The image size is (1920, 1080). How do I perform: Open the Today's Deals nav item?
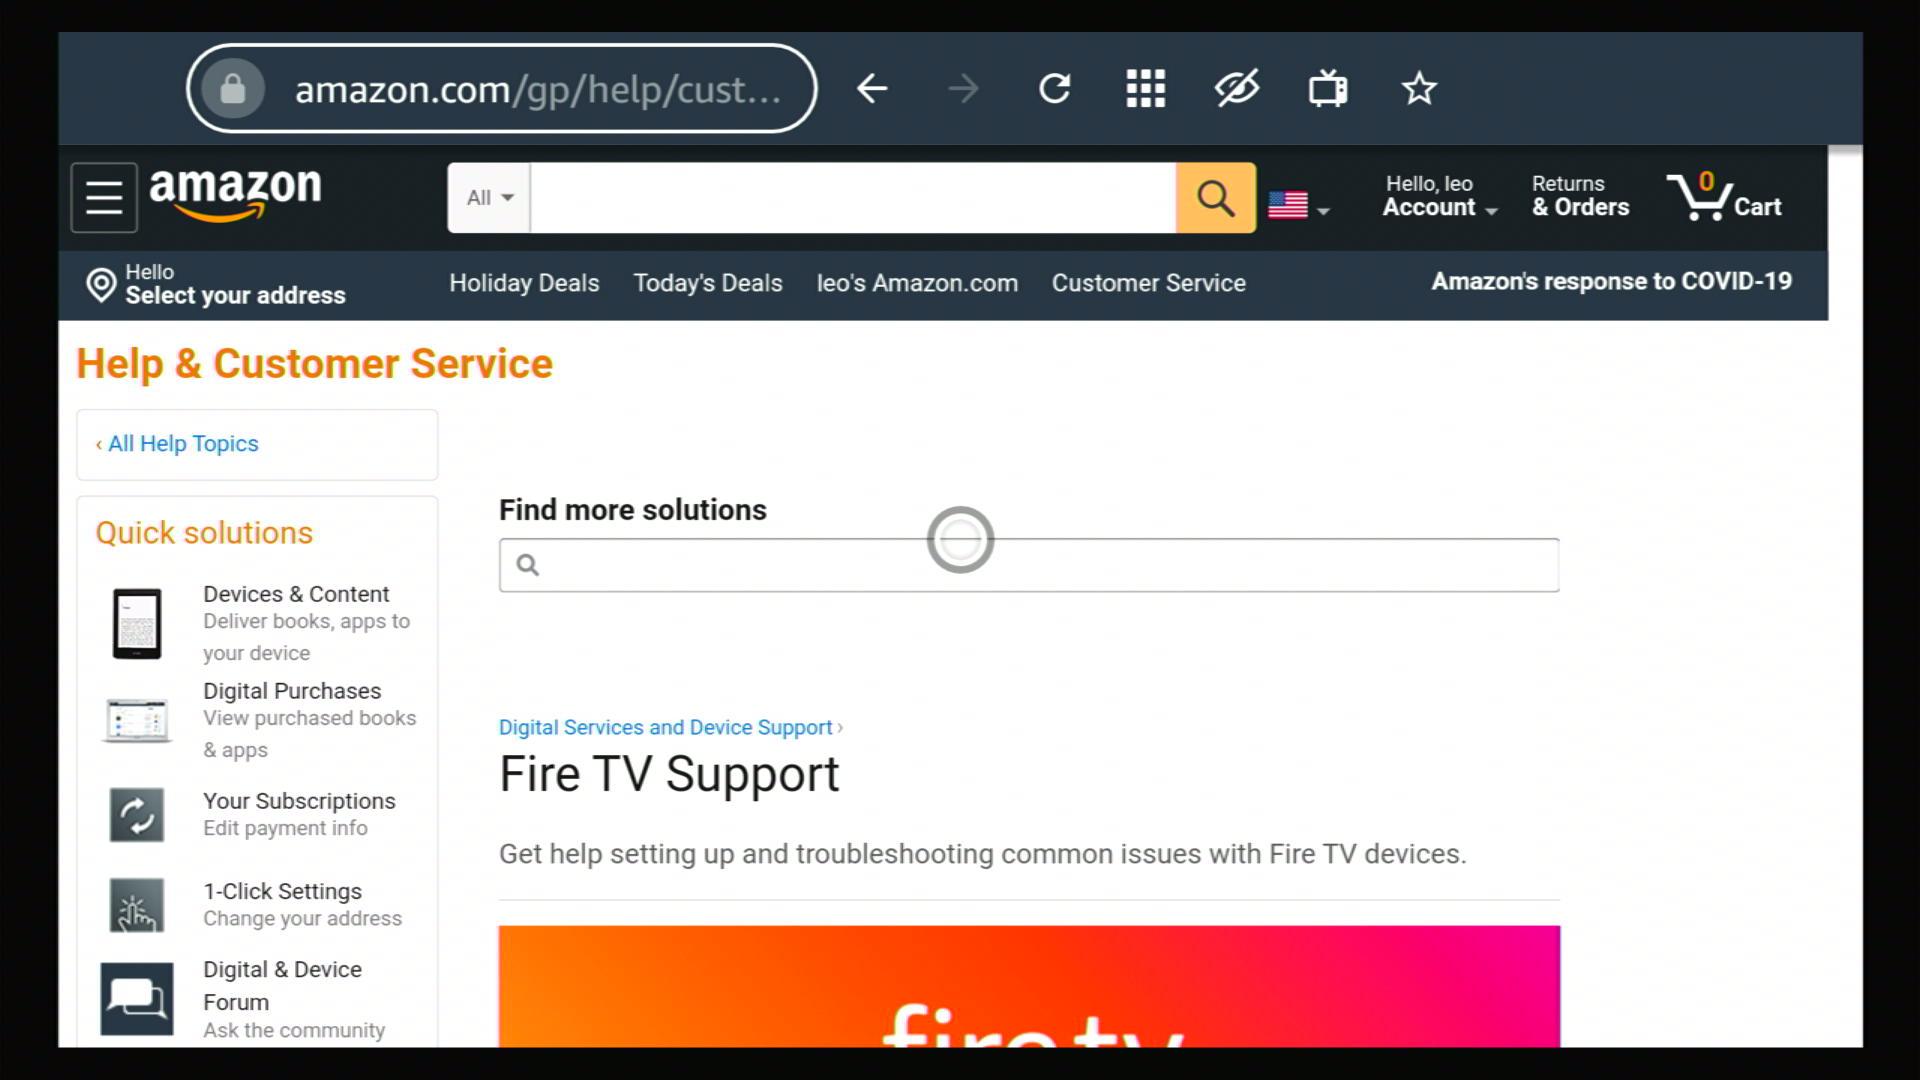pyautogui.click(x=707, y=283)
